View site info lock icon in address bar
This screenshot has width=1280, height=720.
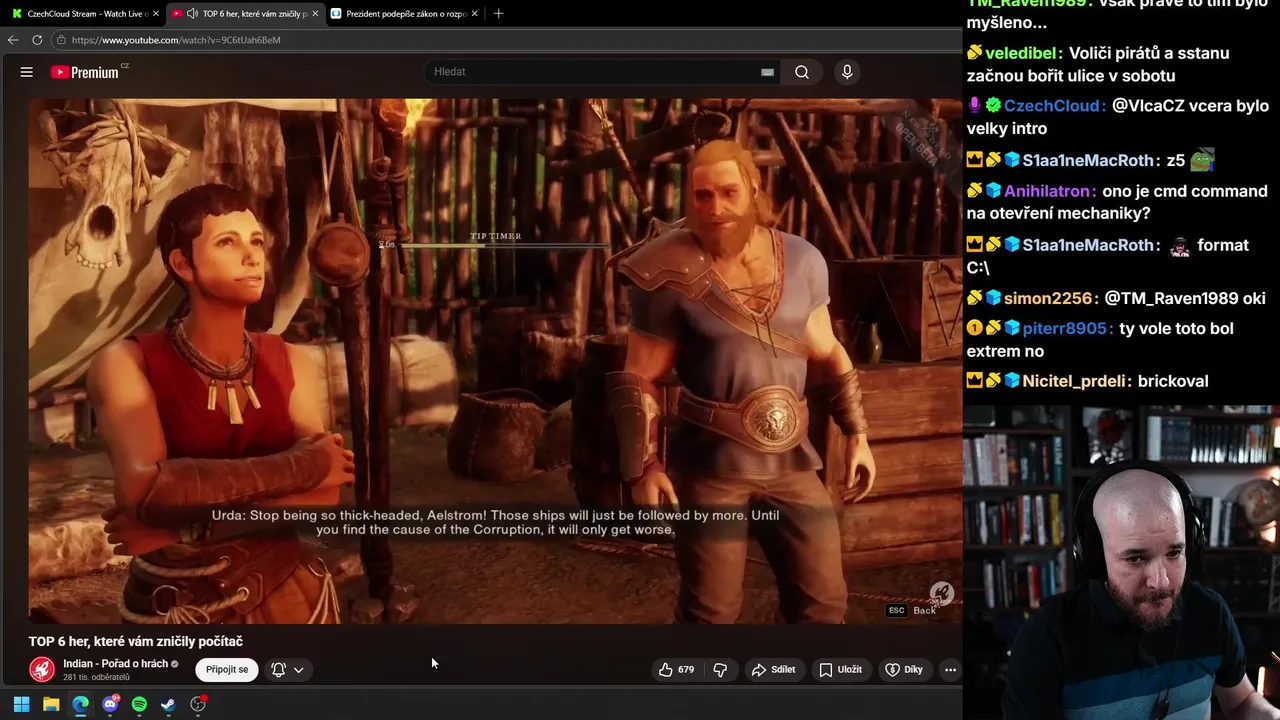[61, 40]
